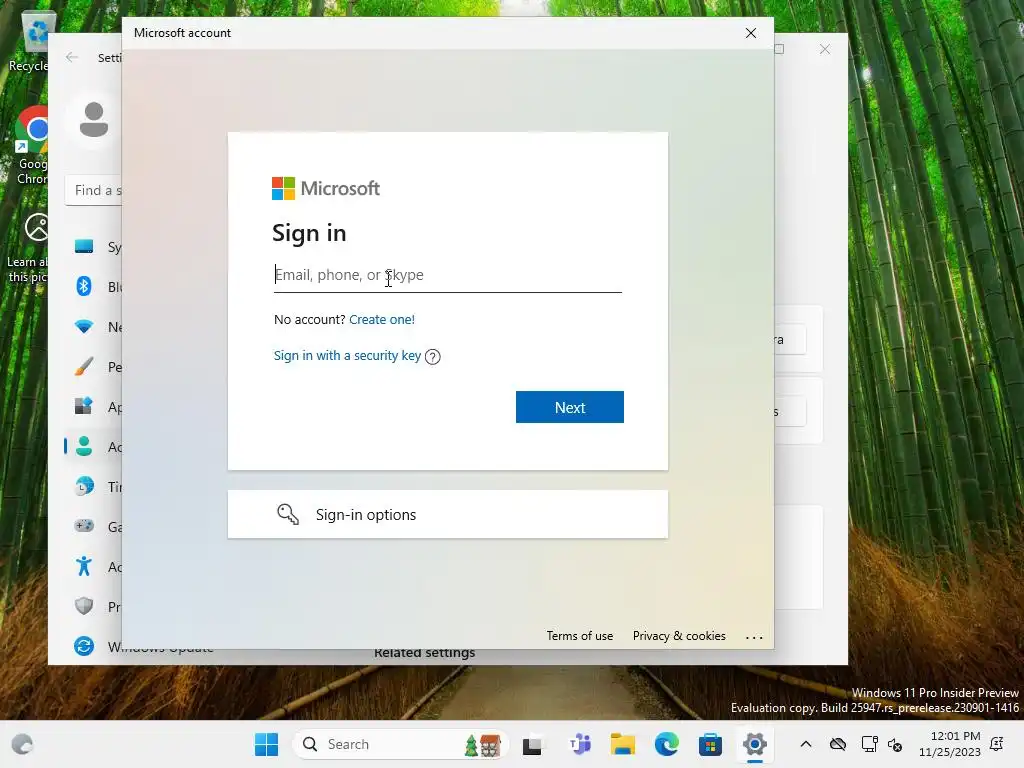The height and width of the screenshot is (768, 1024).
Task: Close the Settings window behind the dialog
Action: [825, 50]
